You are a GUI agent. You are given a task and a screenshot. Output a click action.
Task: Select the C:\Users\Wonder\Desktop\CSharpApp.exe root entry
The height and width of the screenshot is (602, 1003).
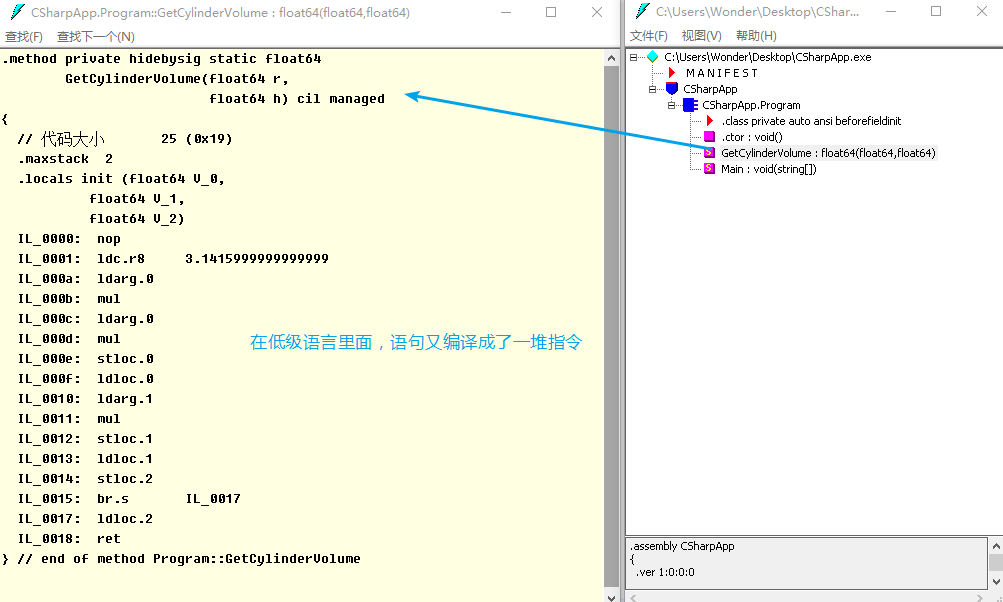tap(768, 57)
